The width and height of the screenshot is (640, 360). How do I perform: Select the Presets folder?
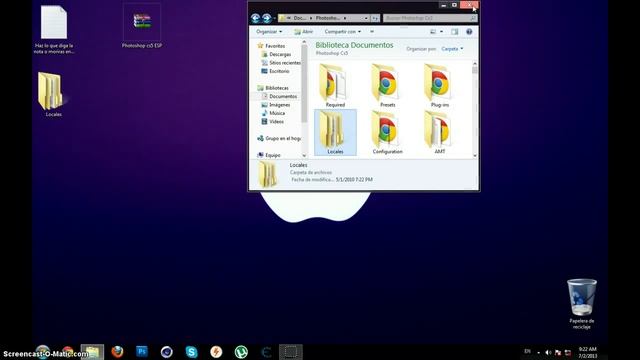coord(387,85)
